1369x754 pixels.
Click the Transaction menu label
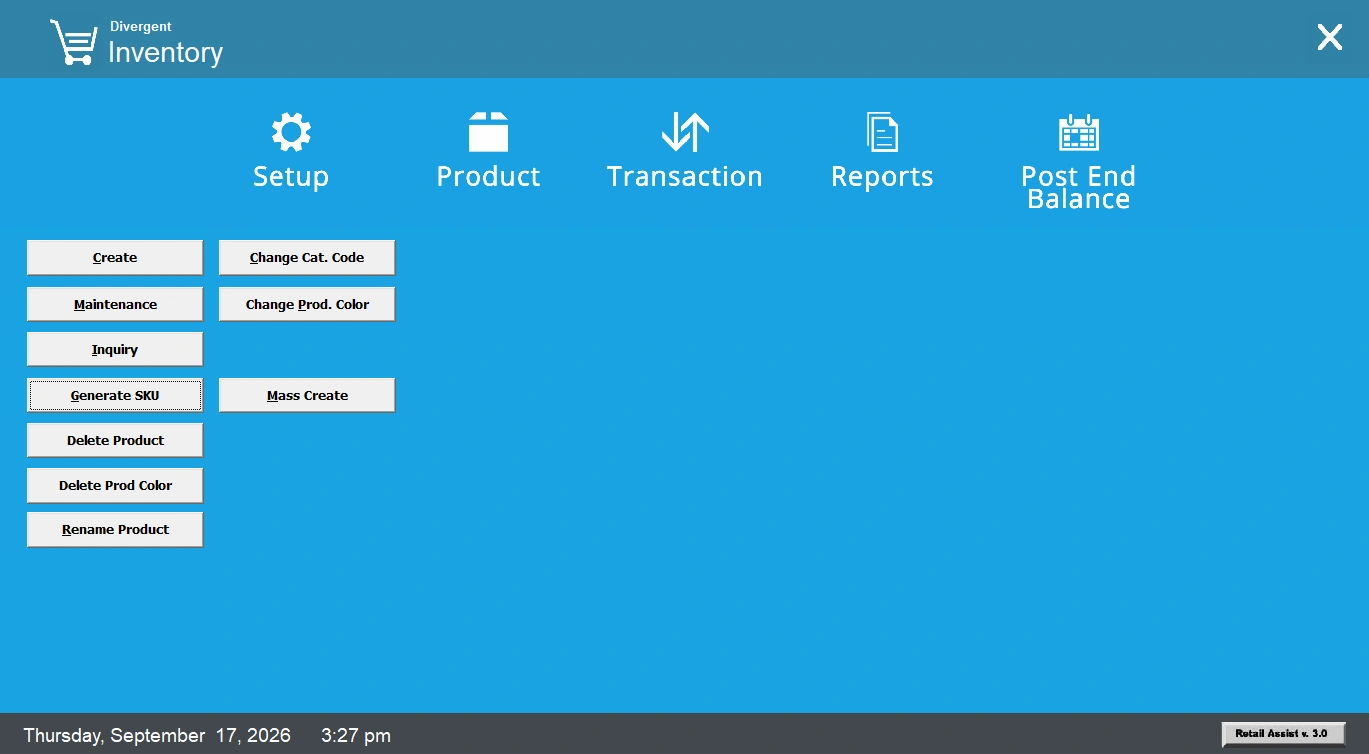pos(685,177)
